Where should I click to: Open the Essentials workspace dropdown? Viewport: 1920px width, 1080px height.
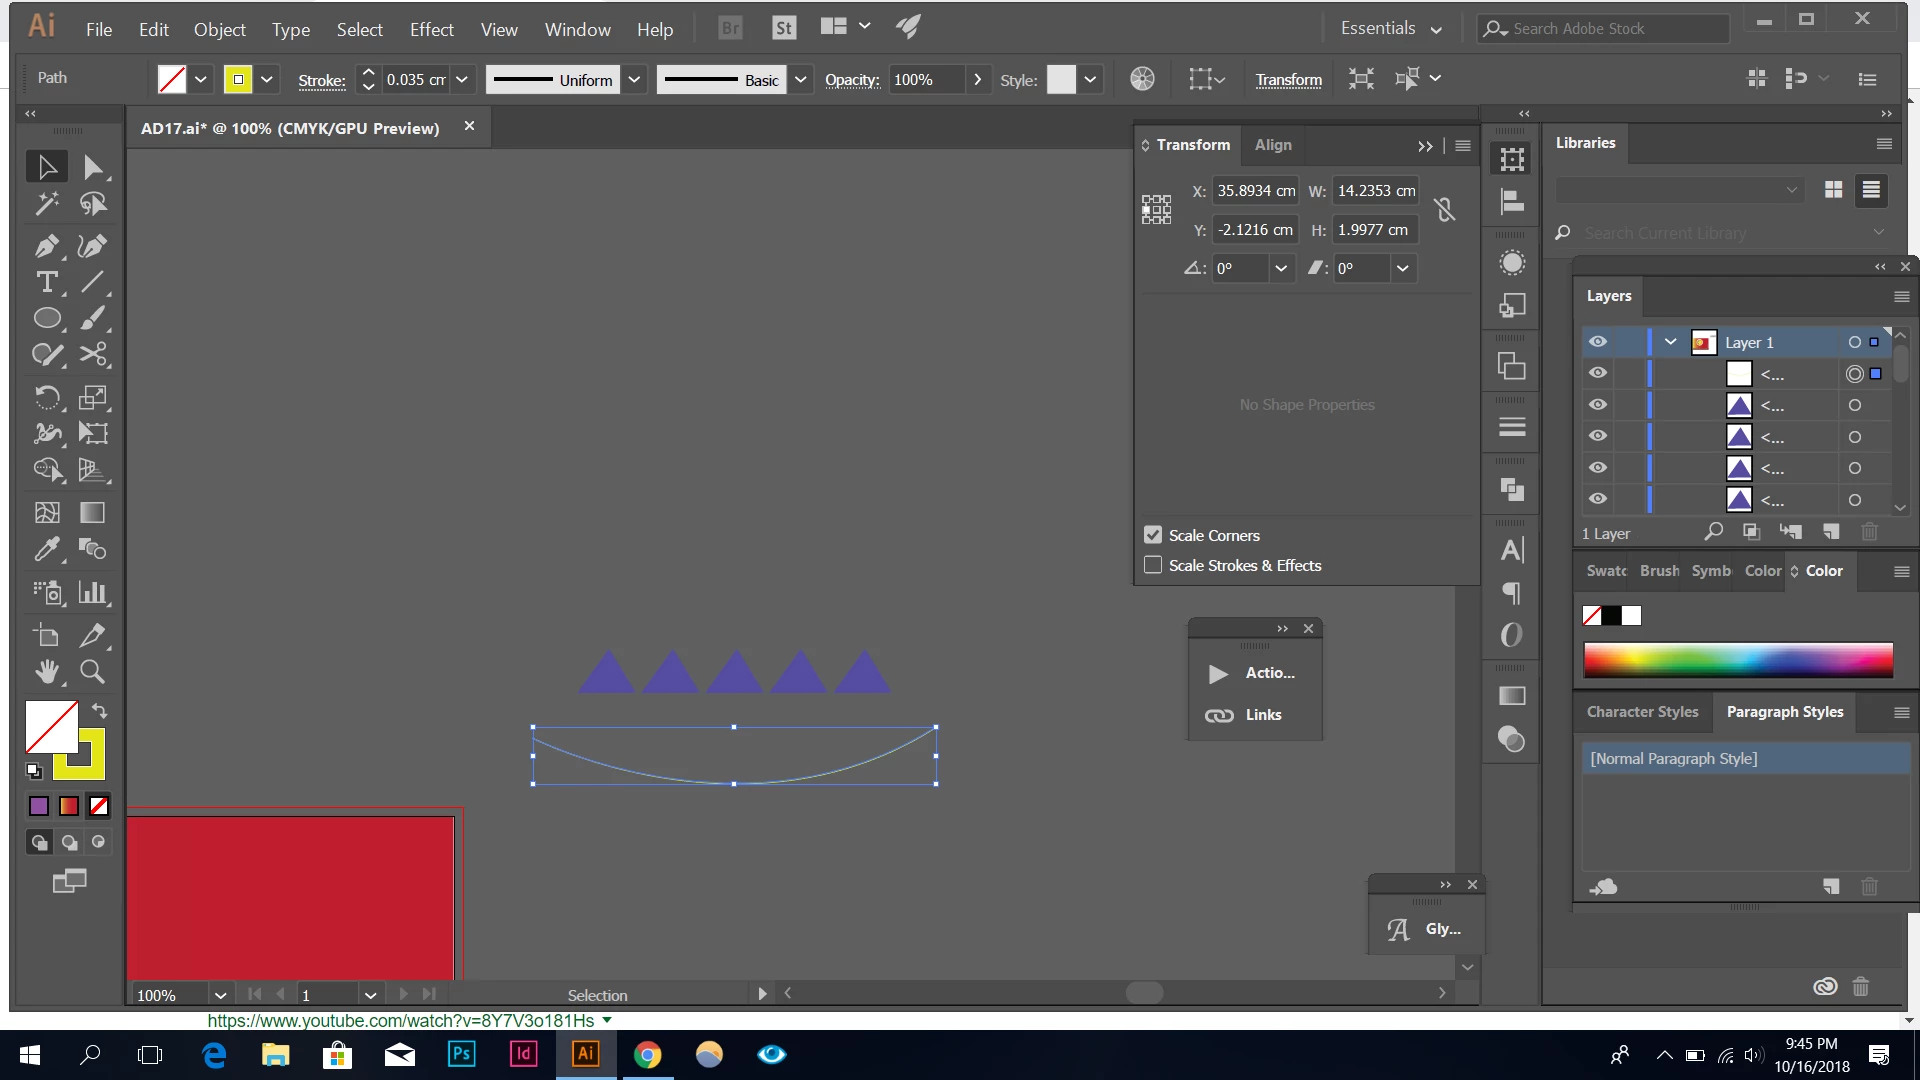coord(1391,29)
